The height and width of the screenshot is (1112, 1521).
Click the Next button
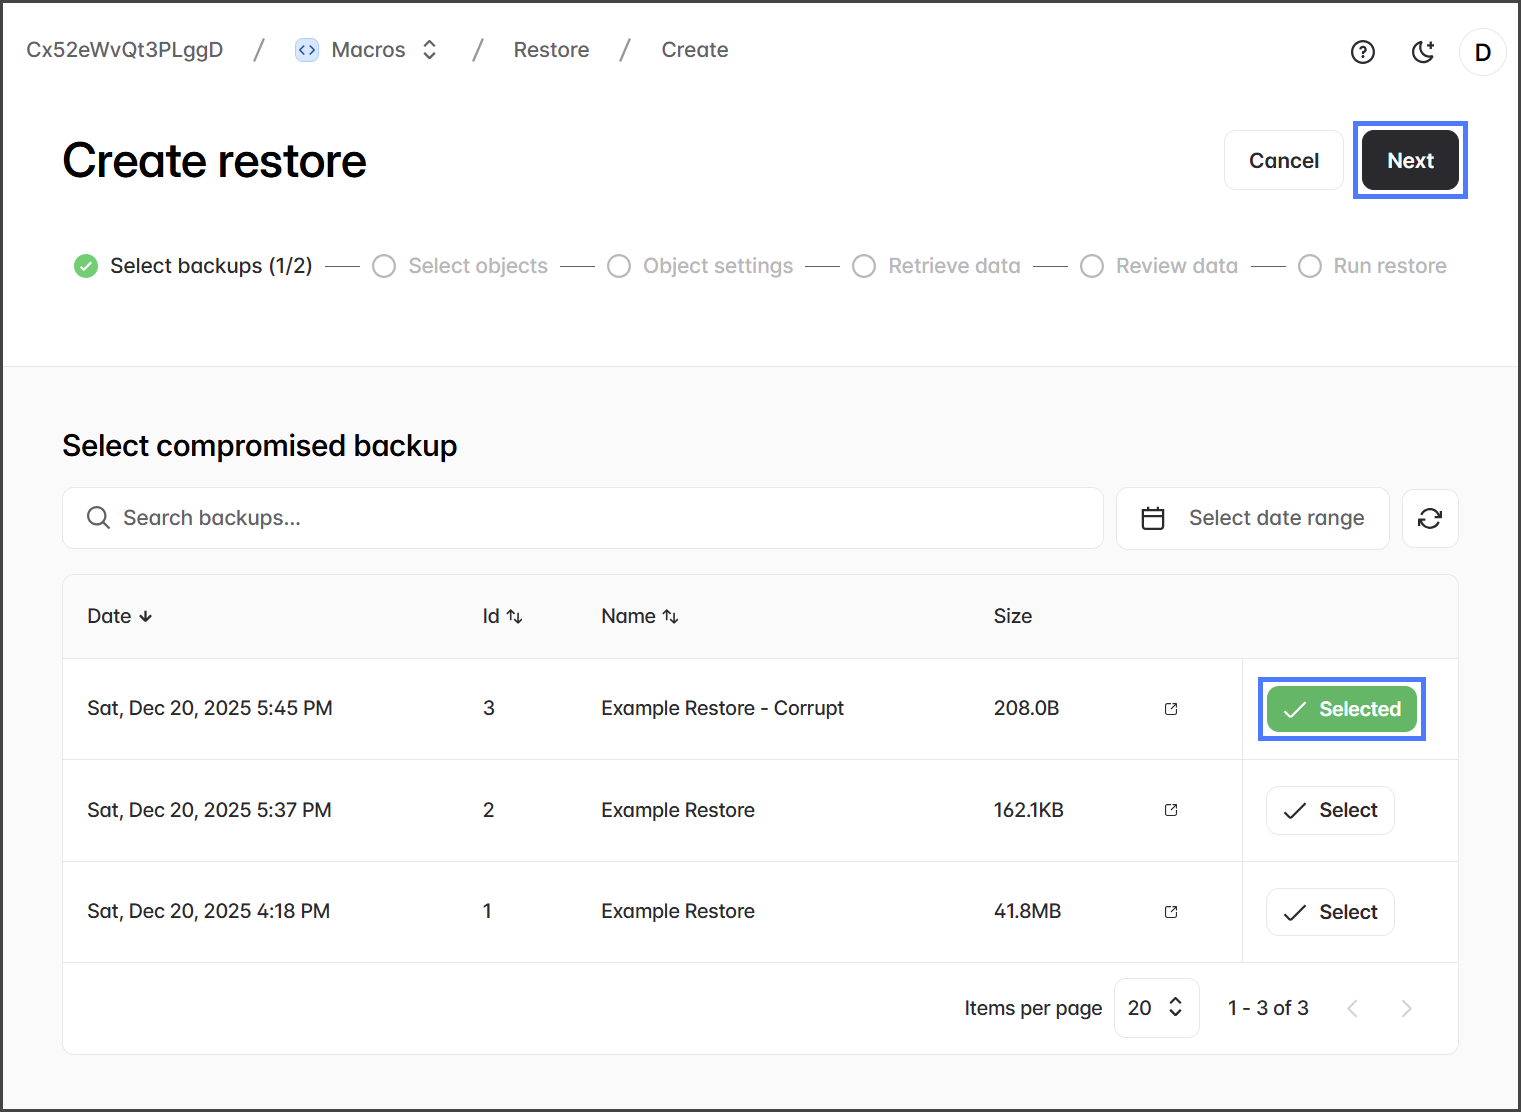(x=1409, y=161)
